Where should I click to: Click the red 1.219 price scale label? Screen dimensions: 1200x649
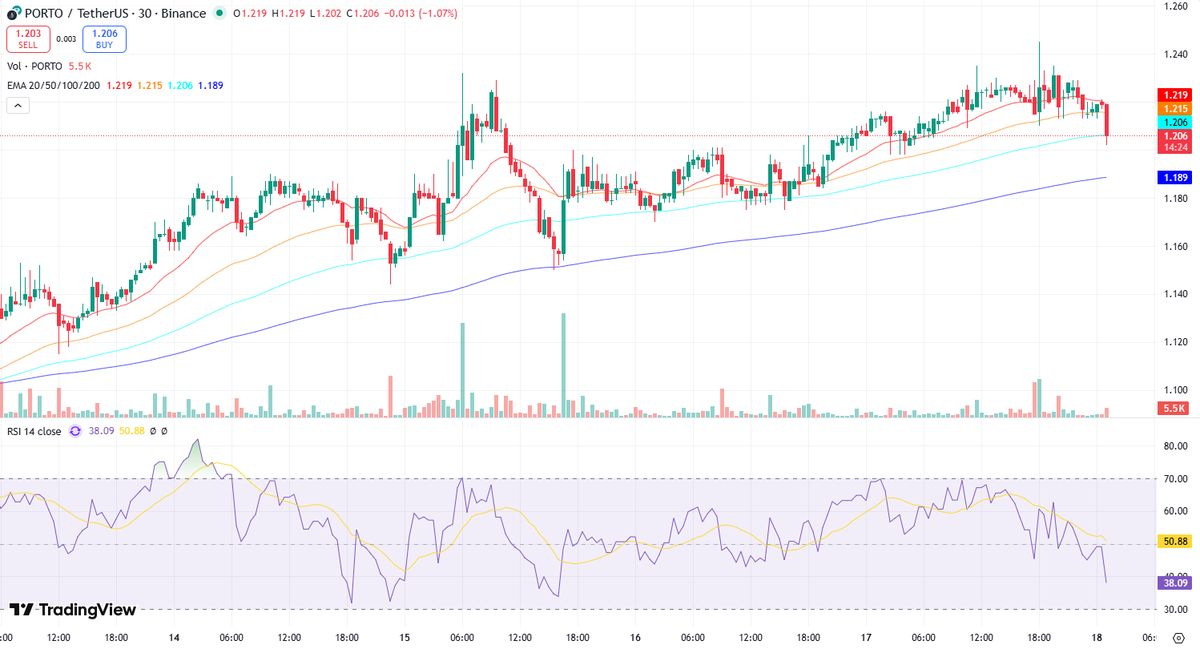click(1173, 94)
